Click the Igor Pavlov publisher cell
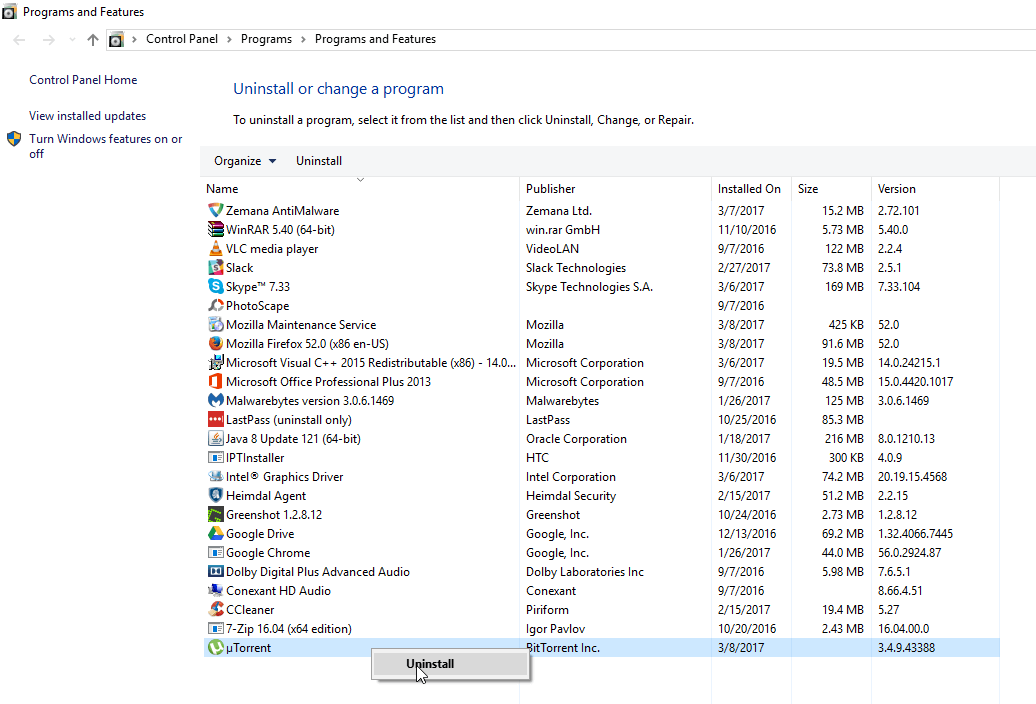Viewport: 1036px width, 704px height. [556, 629]
